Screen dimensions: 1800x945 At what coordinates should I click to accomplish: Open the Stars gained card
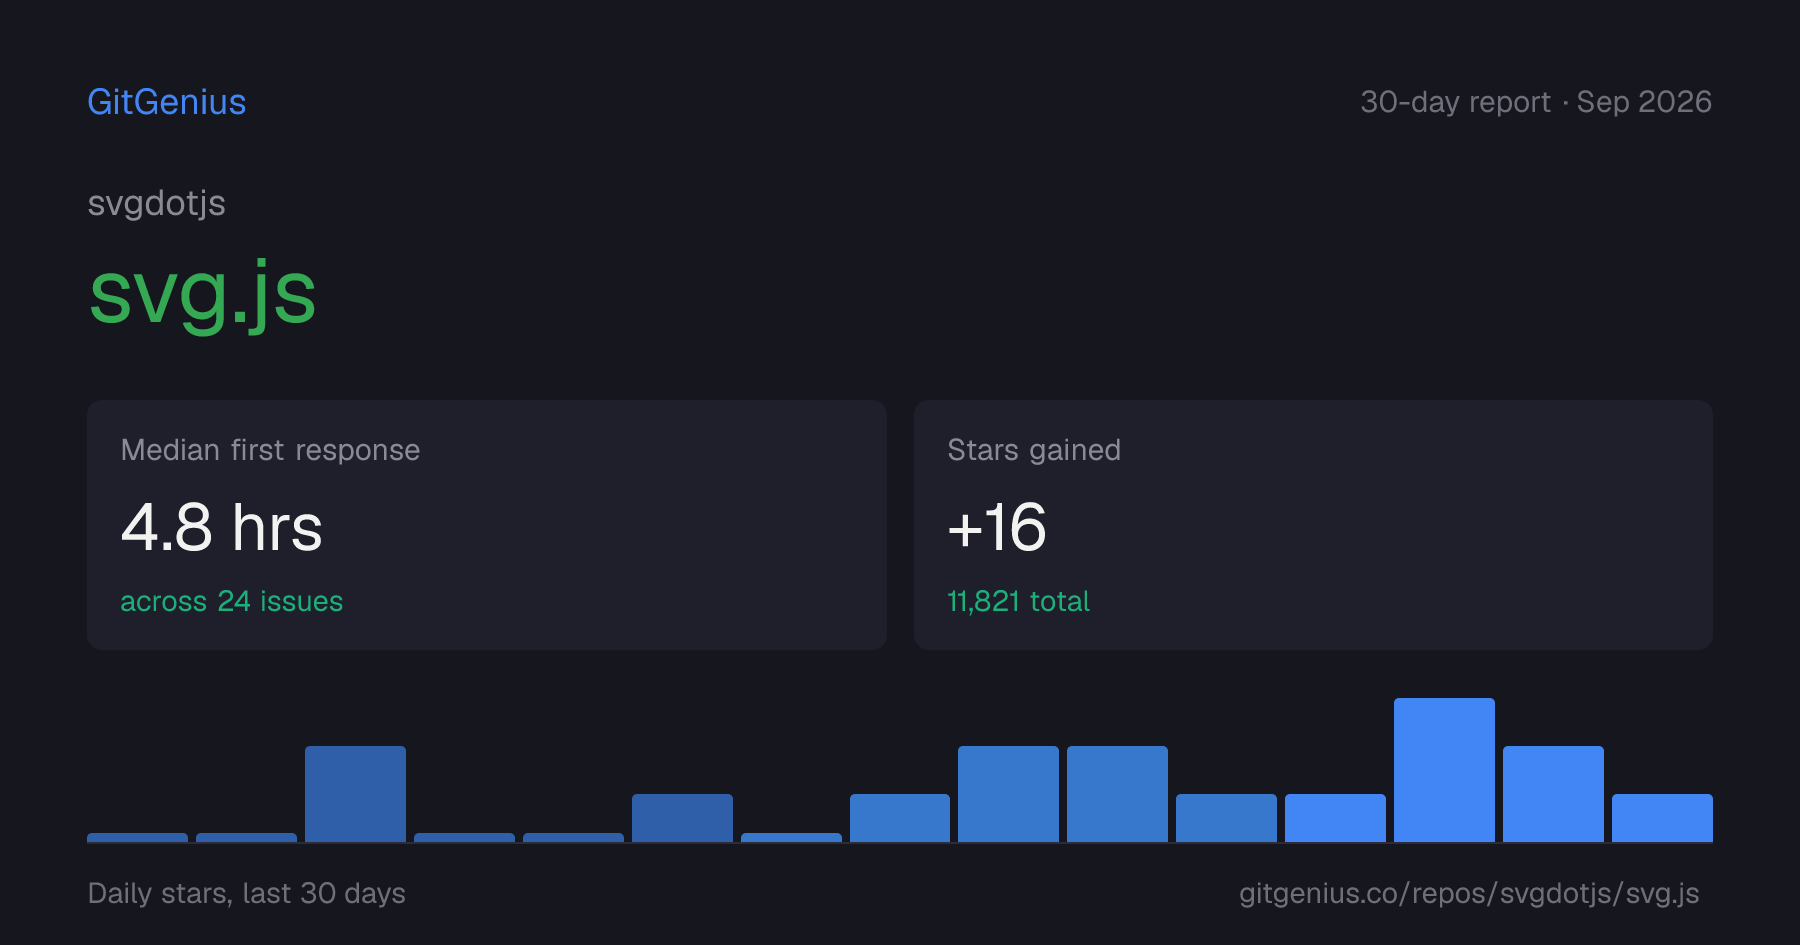click(x=1313, y=525)
